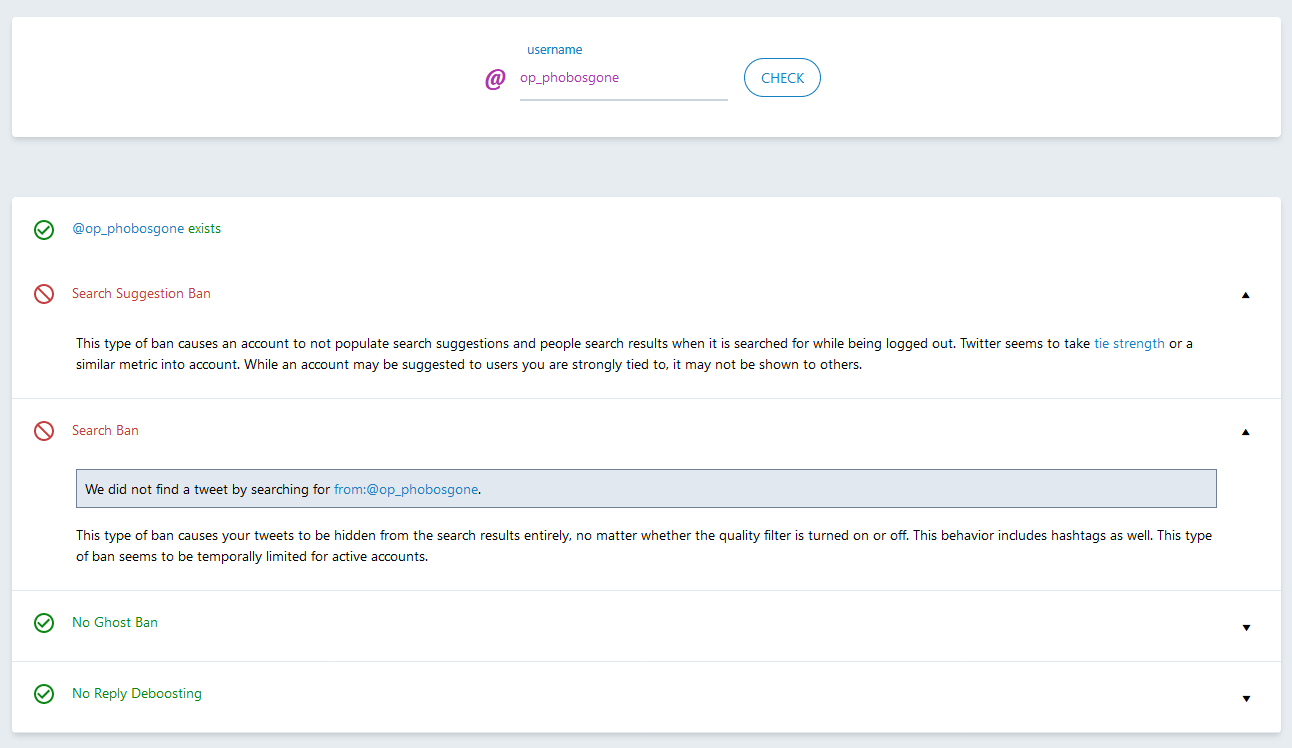Click the purple @ symbol icon
This screenshot has height=748, width=1292.
point(495,79)
